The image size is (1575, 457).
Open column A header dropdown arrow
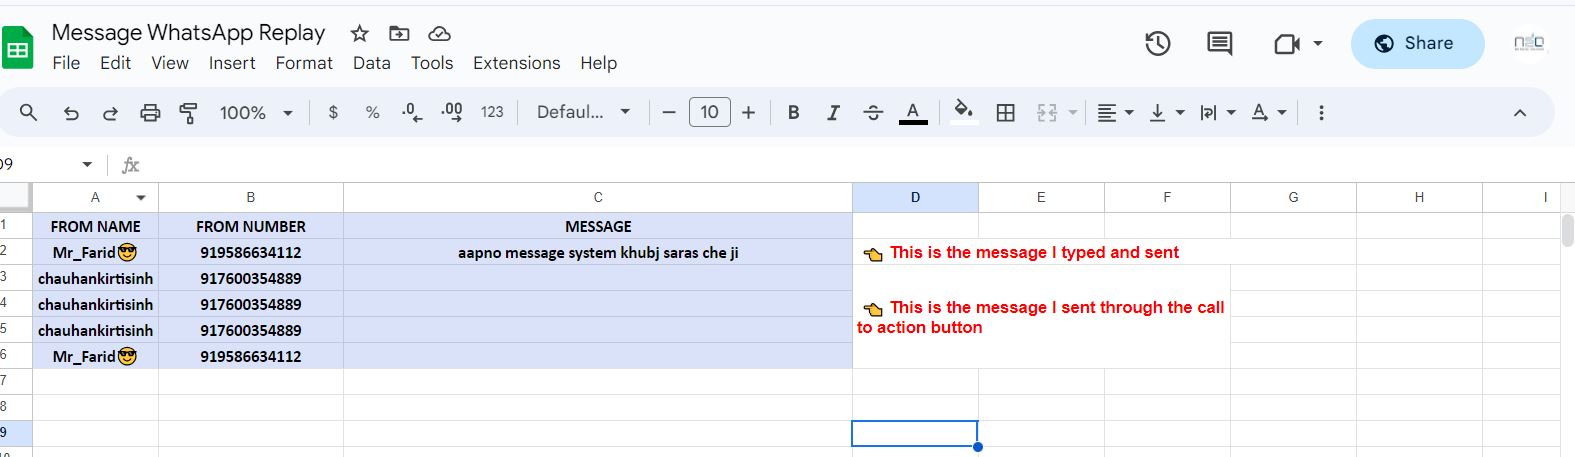[x=141, y=198]
